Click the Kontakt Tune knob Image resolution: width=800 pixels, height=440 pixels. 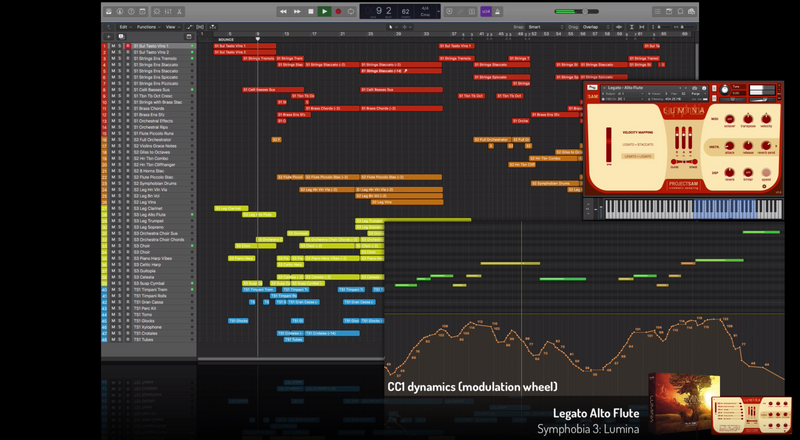coord(724,90)
